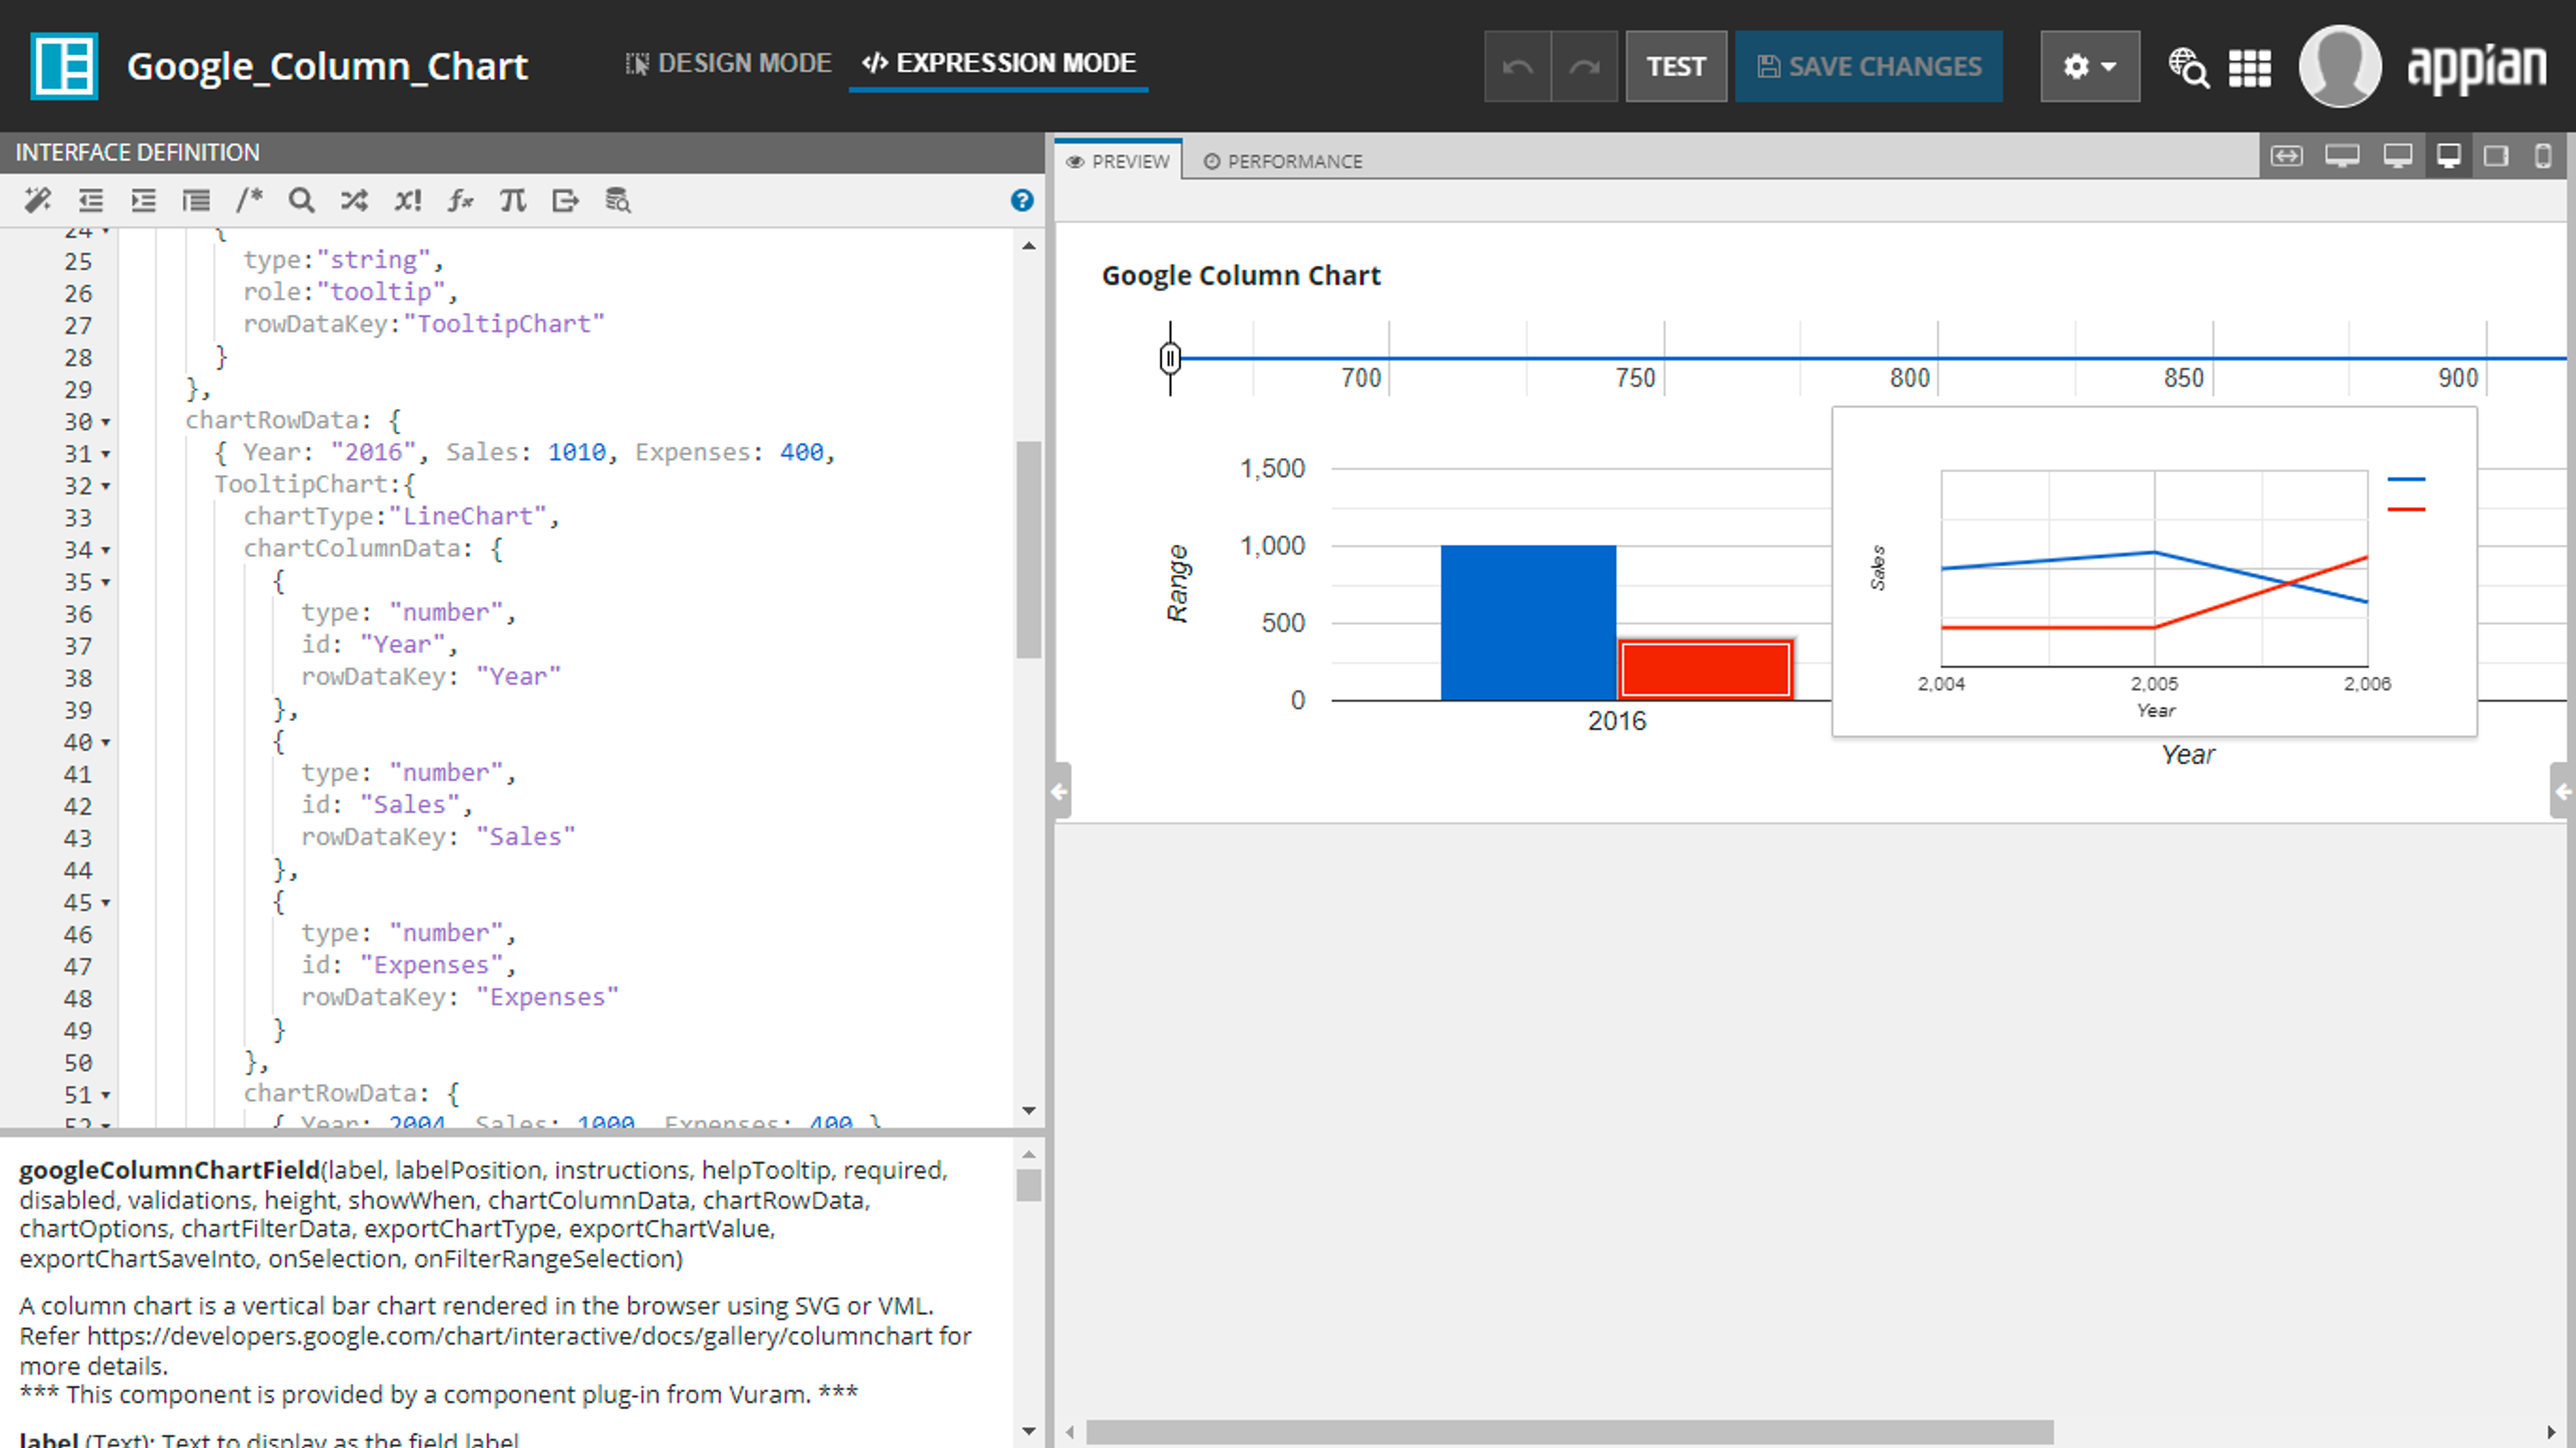Click the align lines toolbar icon
The width and height of the screenshot is (2576, 1448).
(196, 201)
